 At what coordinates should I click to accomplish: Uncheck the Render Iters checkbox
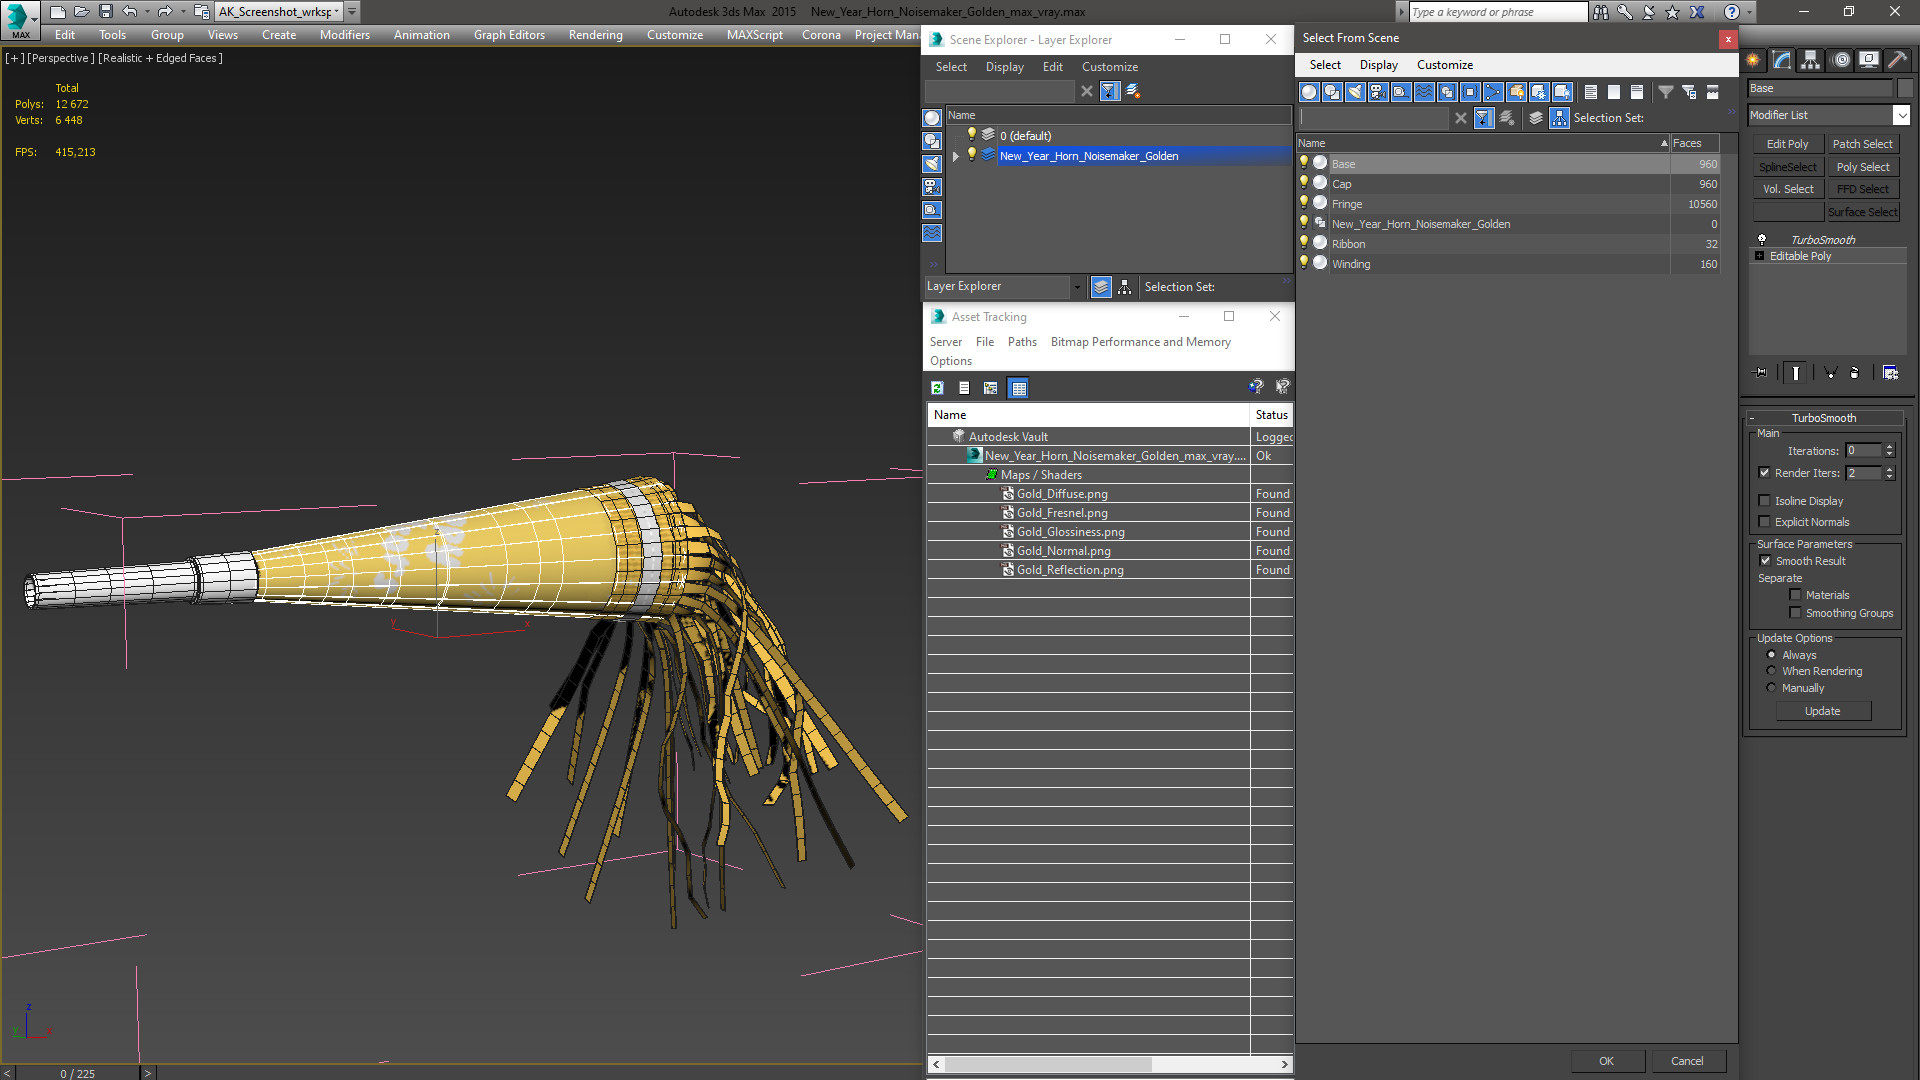coord(1764,473)
